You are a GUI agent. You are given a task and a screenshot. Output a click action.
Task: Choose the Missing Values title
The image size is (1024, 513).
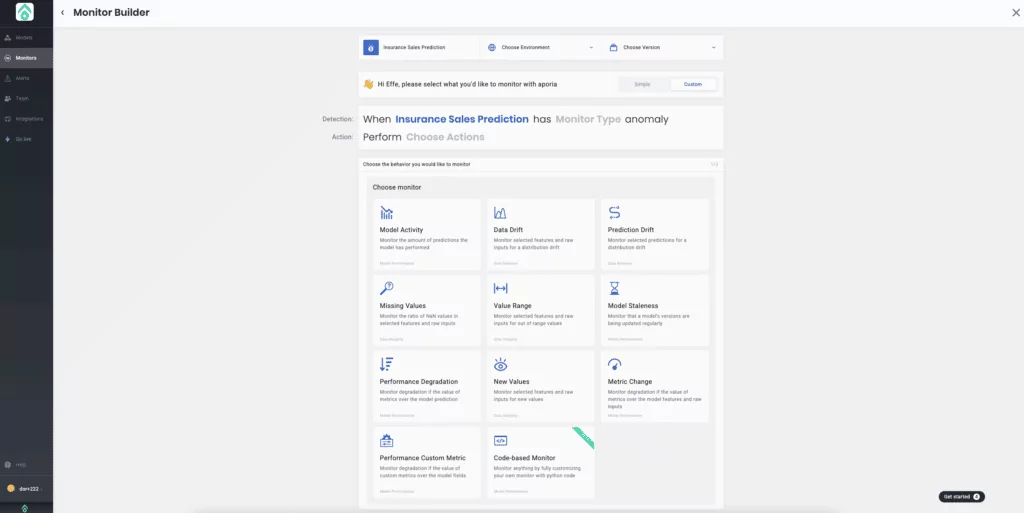402,305
